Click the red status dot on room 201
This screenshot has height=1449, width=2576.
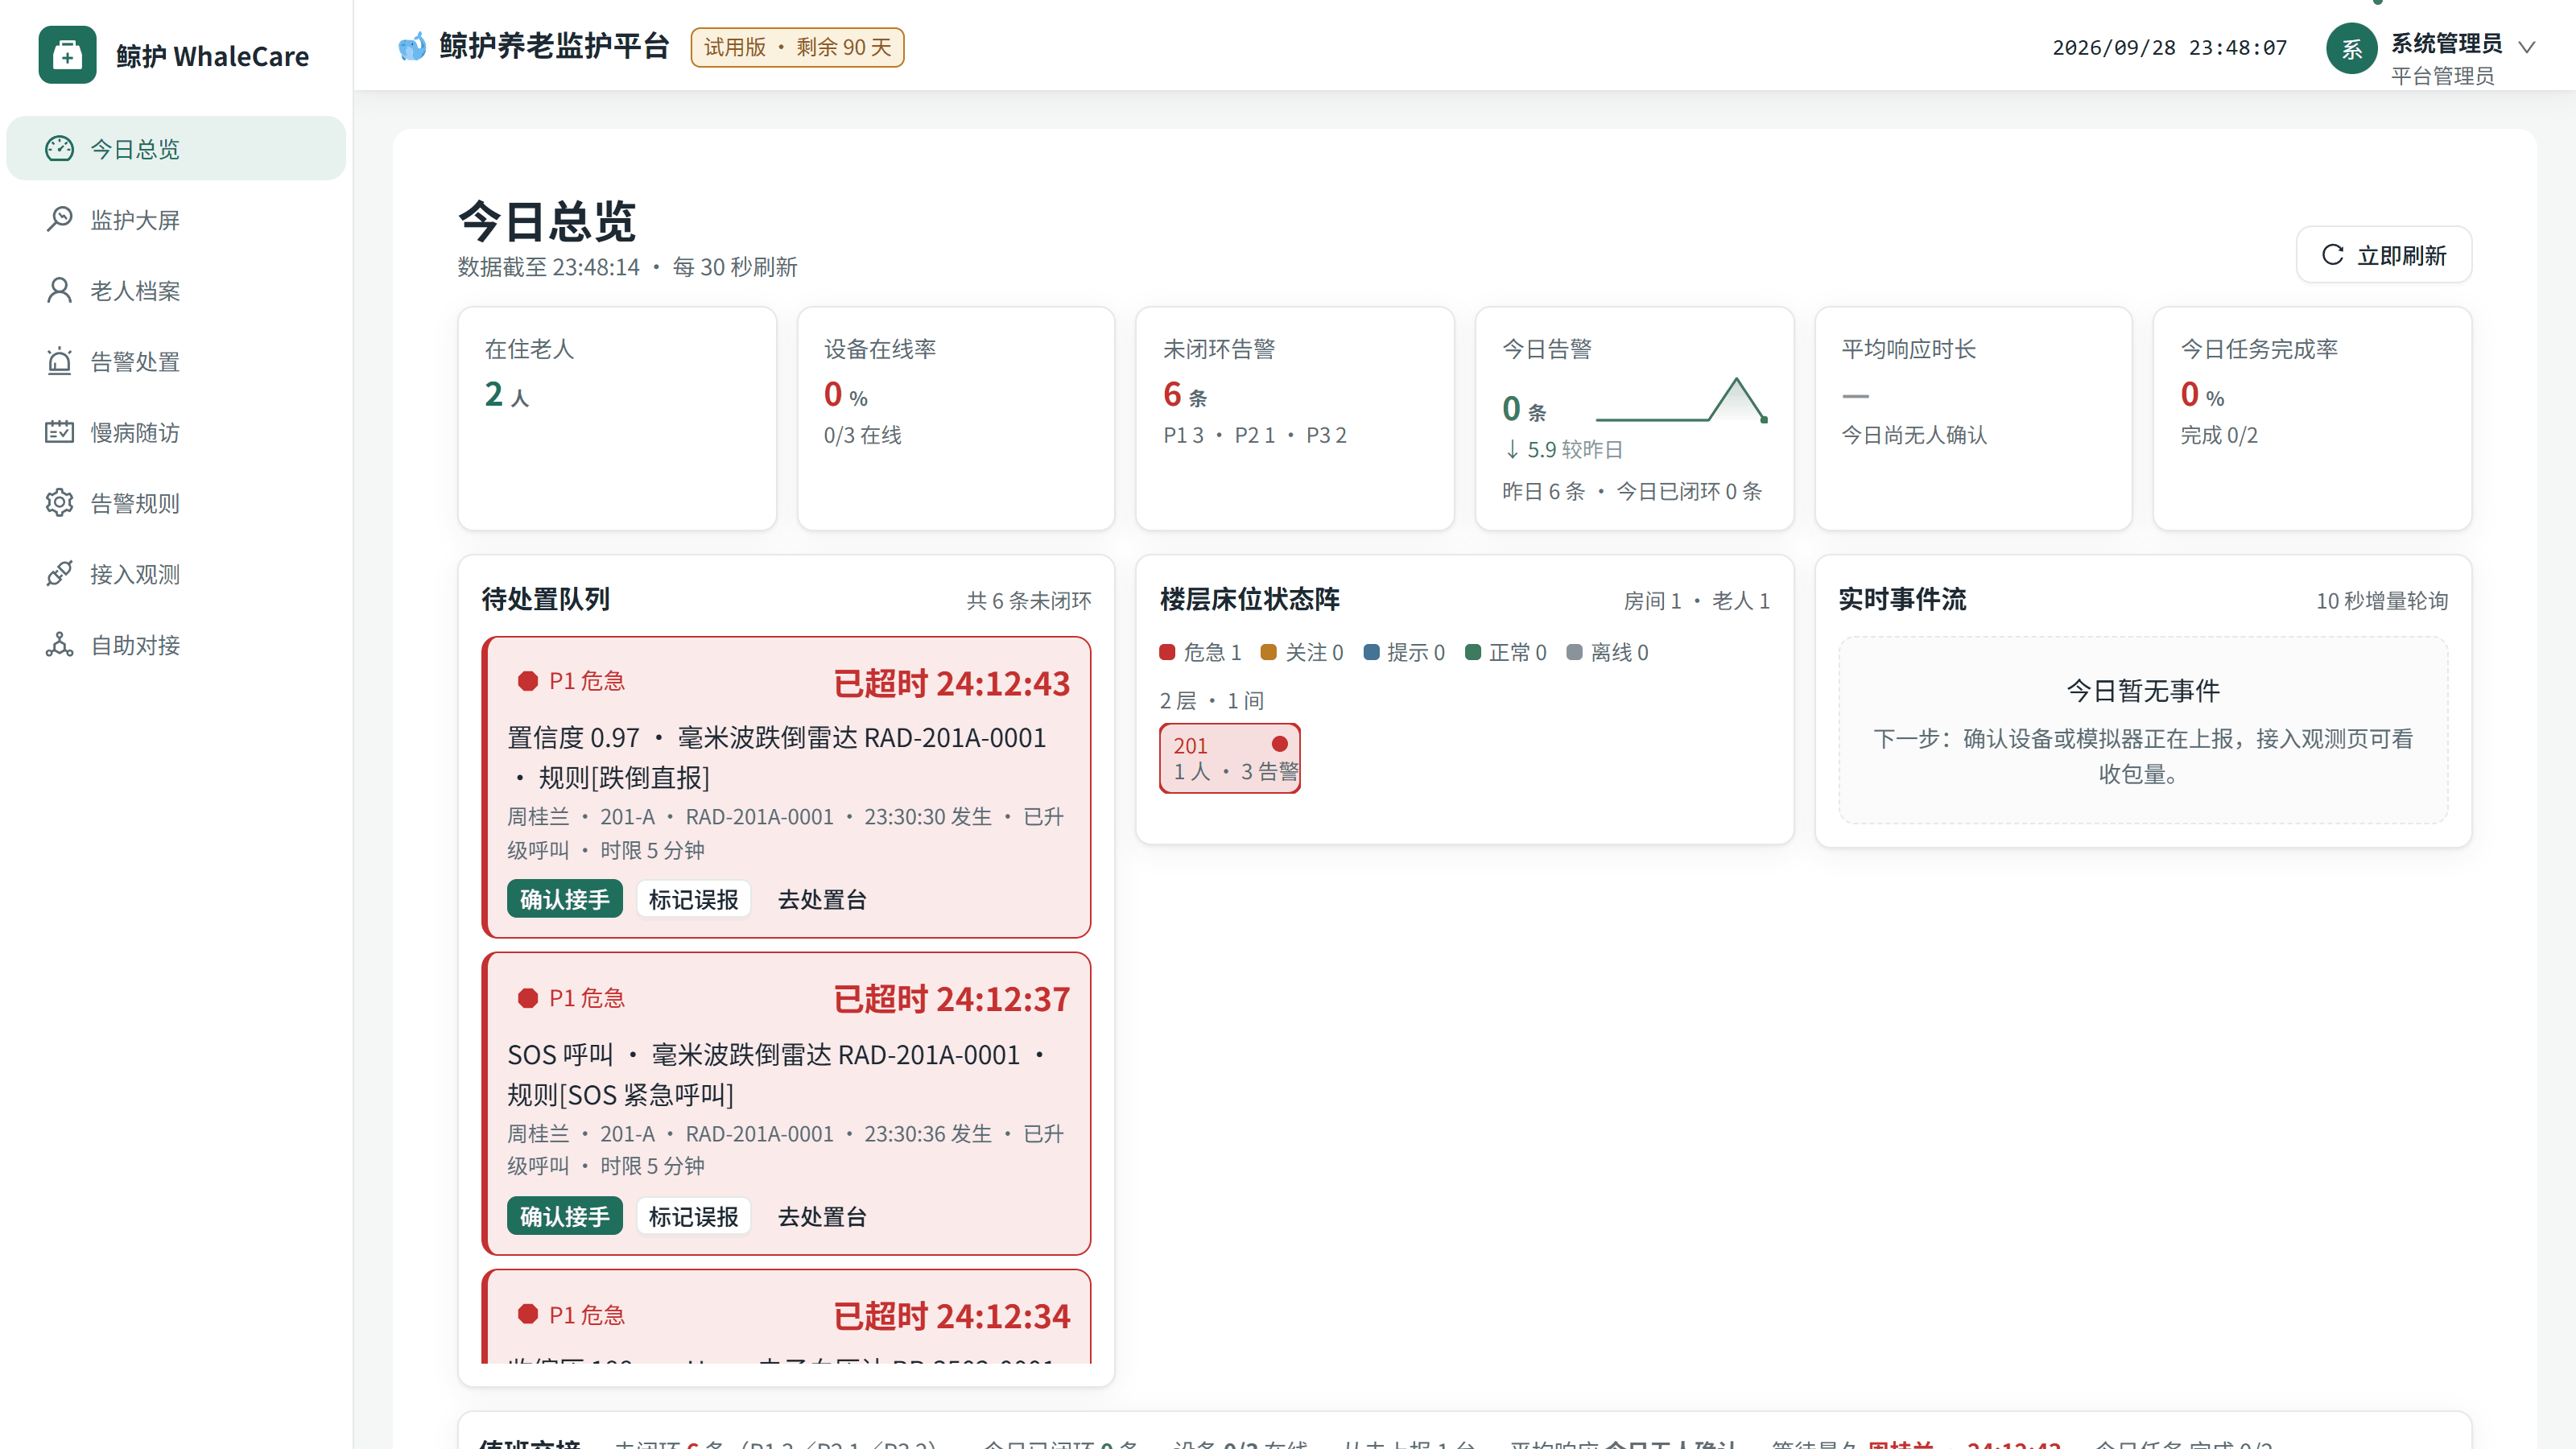[x=1279, y=744]
